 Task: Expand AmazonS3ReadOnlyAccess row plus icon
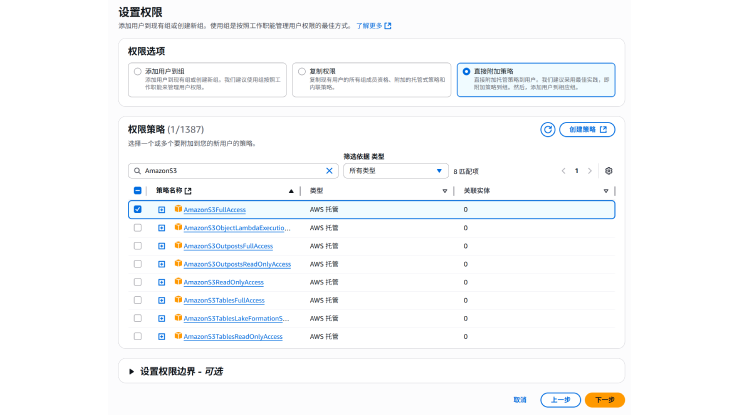coord(162,282)
